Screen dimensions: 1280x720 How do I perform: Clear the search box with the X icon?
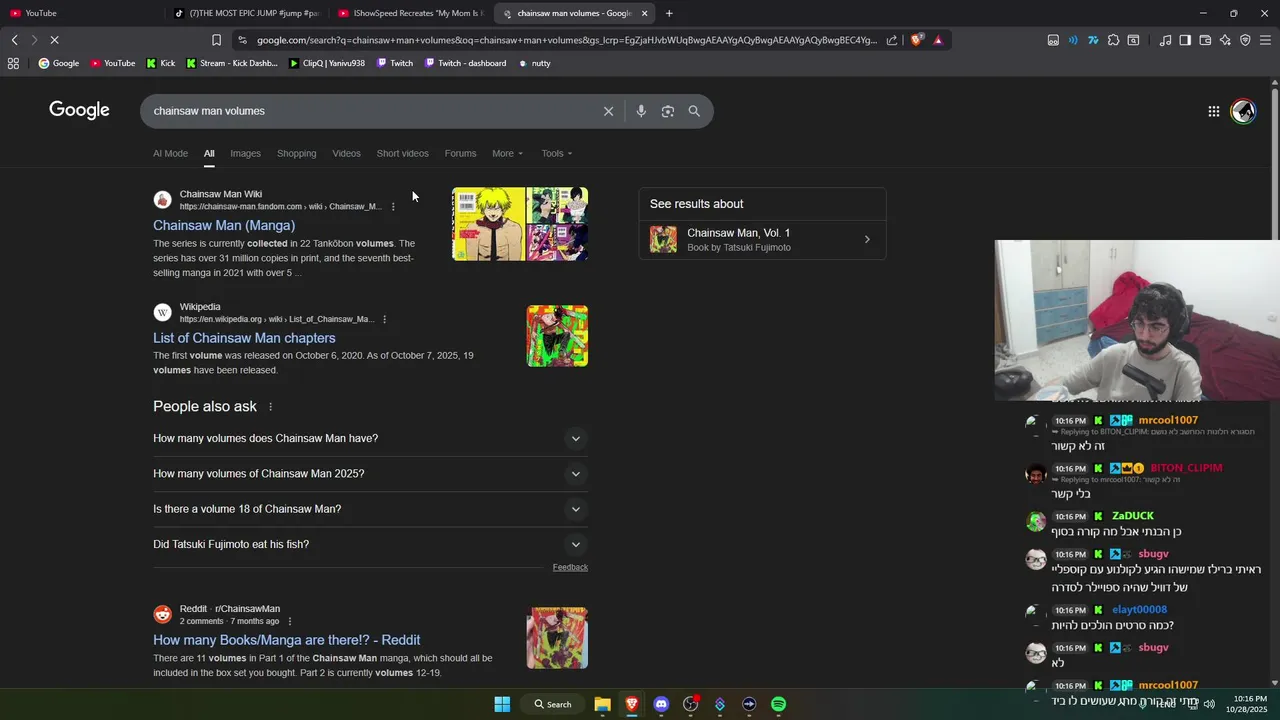[608, 111]
